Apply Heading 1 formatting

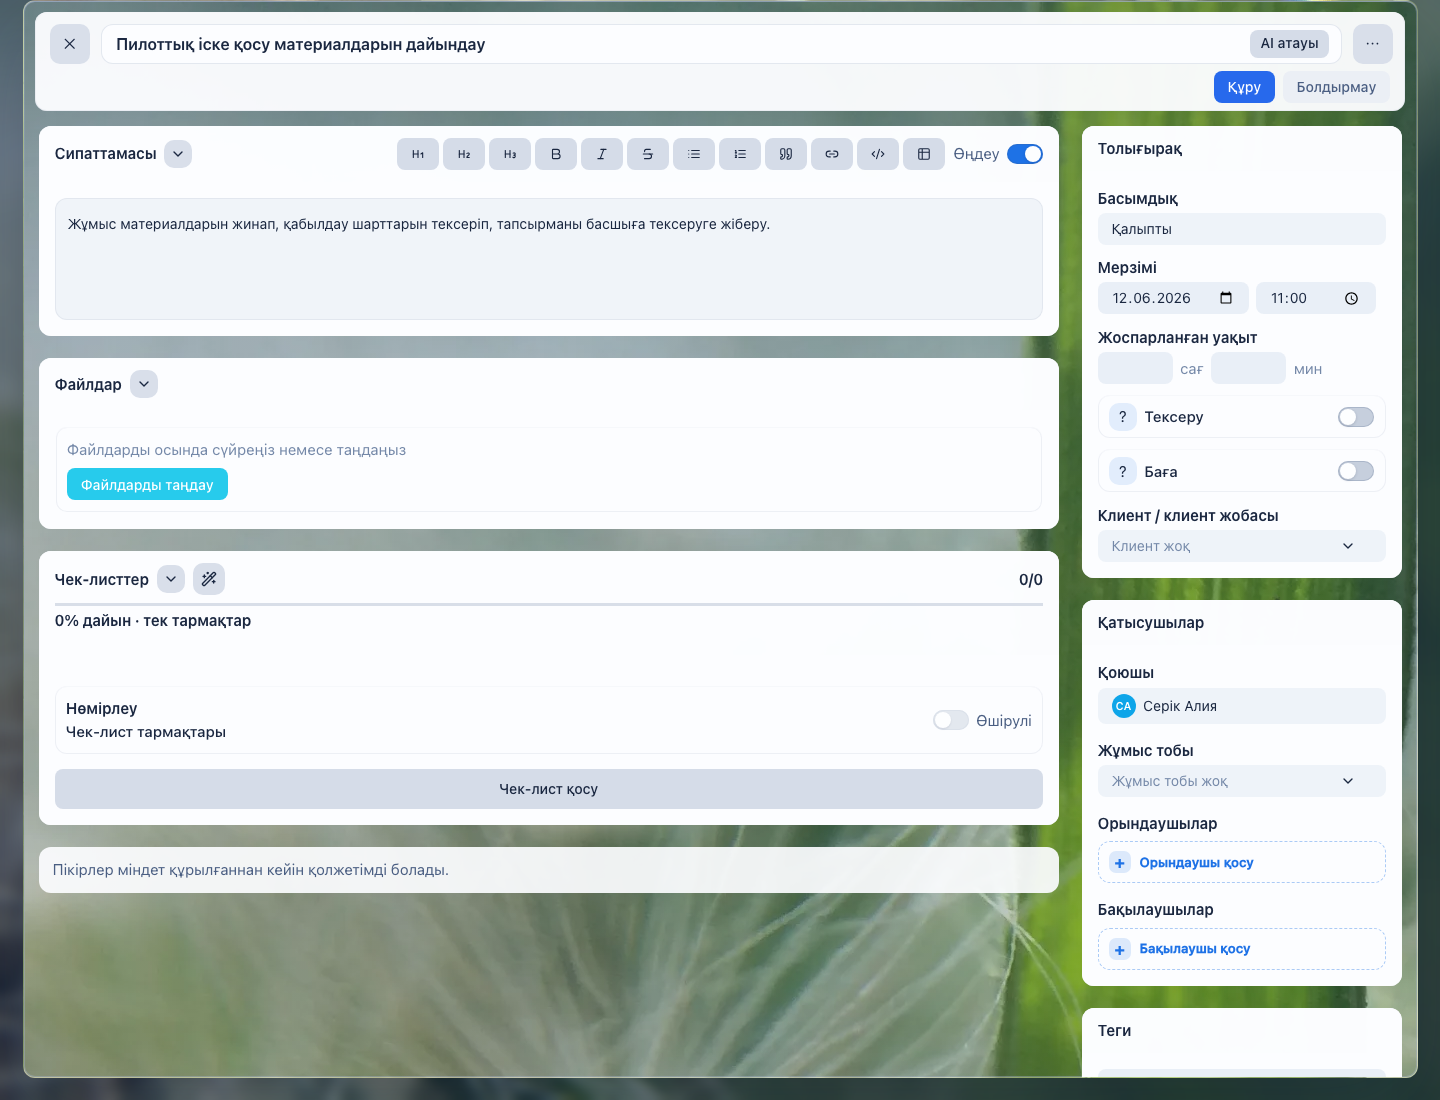click(x=418, y=154)
